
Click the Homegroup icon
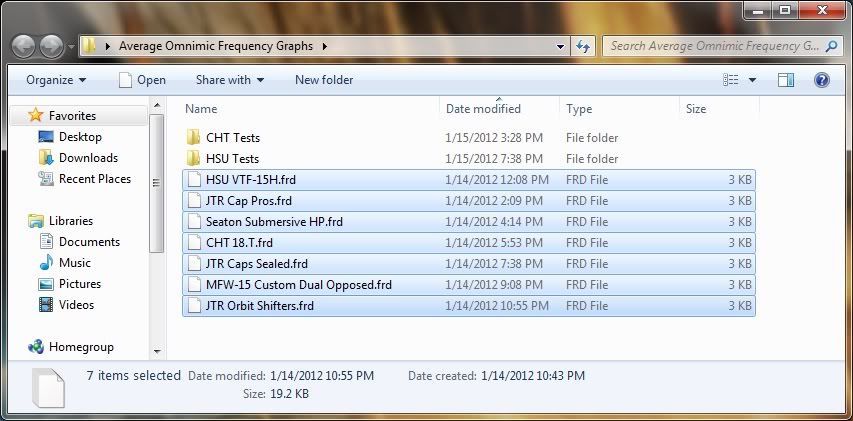36,346
